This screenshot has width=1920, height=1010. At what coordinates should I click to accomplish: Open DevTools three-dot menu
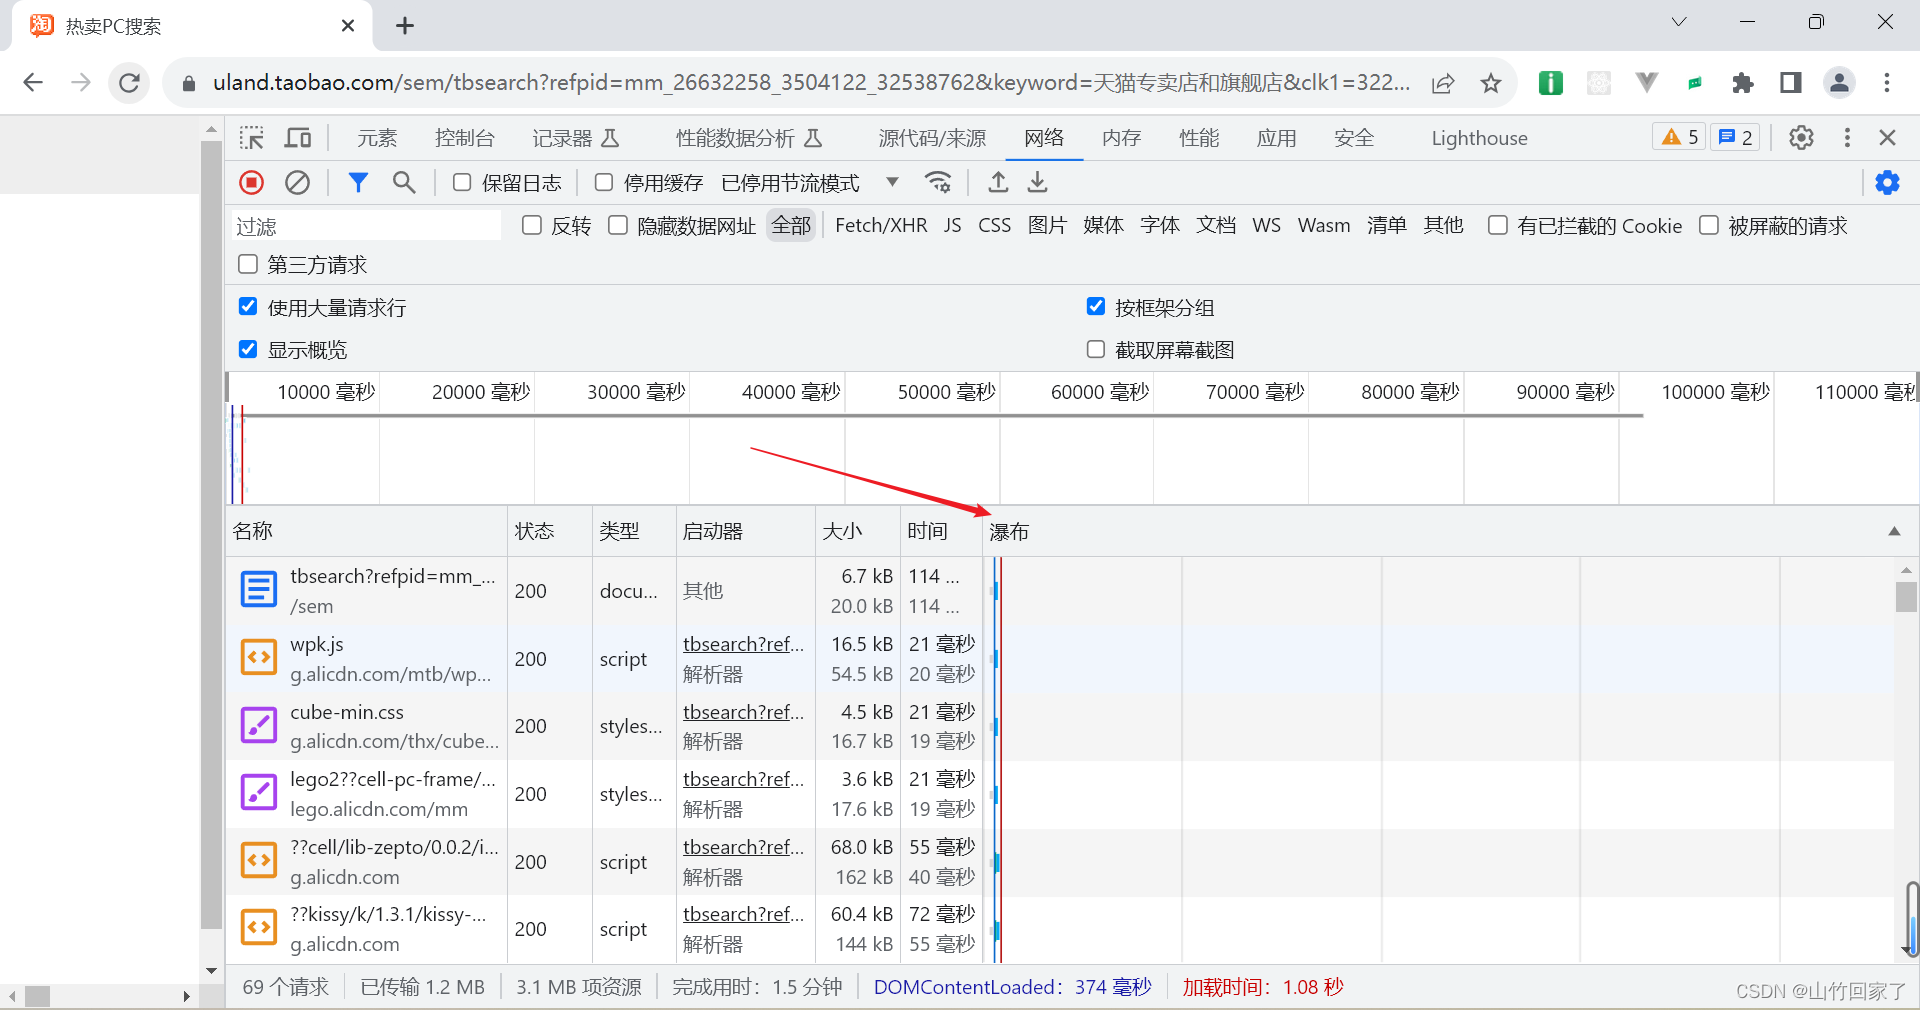coord(1847,138)
